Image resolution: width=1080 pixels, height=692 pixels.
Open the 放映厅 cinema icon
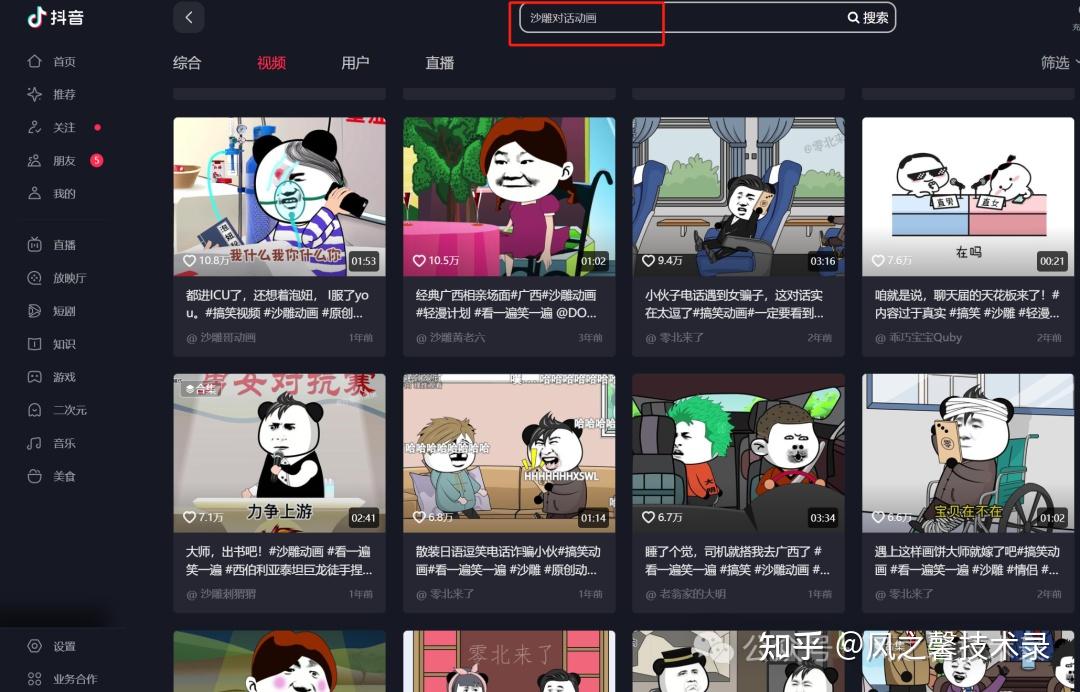coord(36,278)
